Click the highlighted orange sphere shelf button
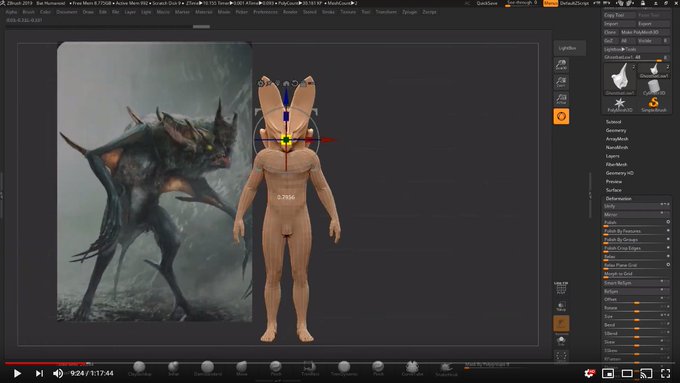The image size is (680, 383). pyautogui.click(x=561, y=116)
